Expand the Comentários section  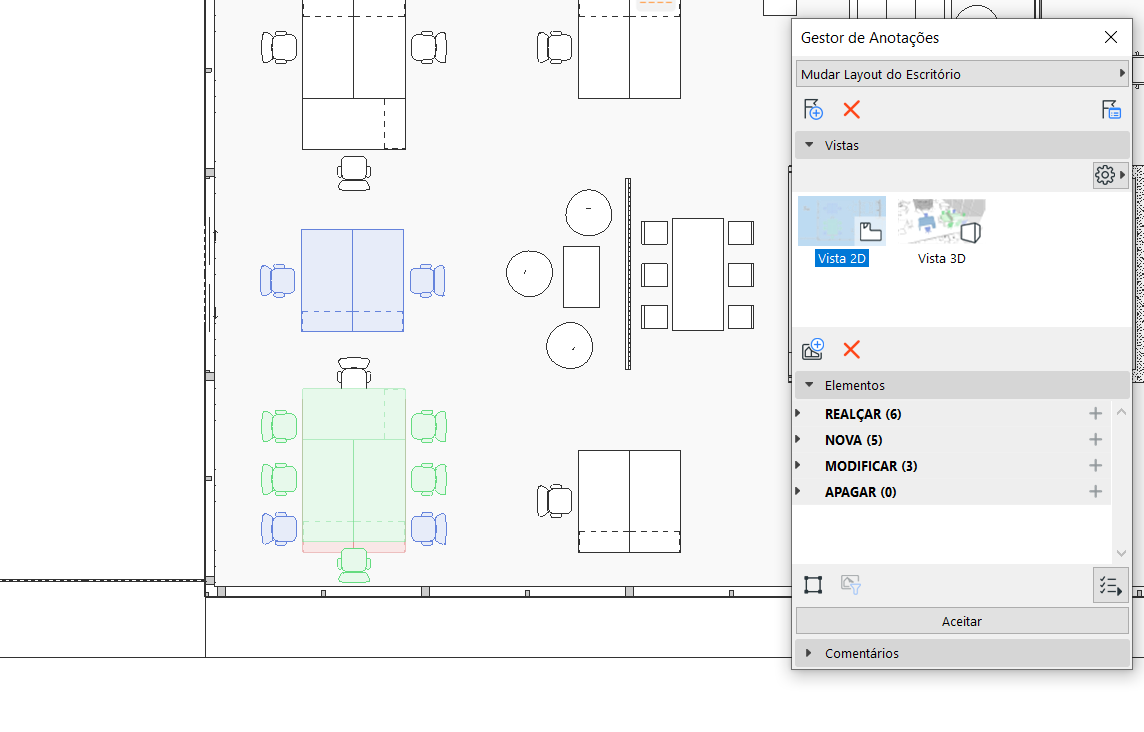(809, 654)
